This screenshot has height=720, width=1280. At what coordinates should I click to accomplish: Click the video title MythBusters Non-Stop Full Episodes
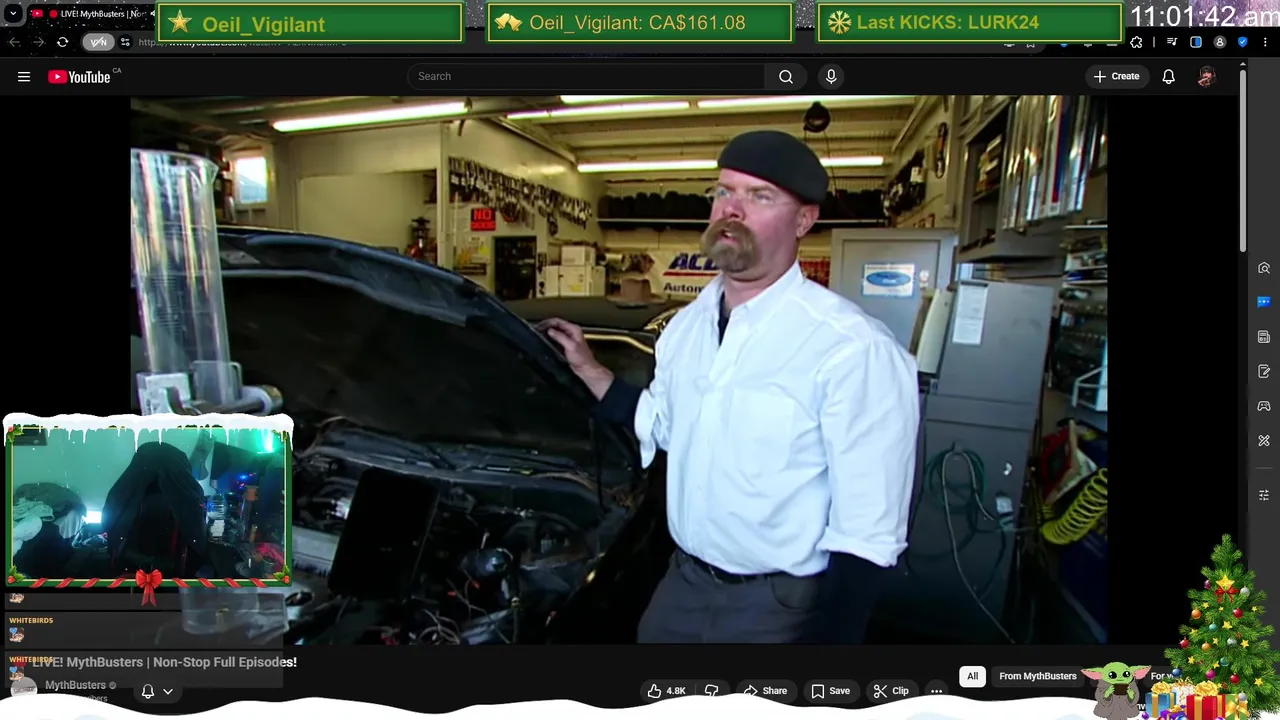coord(165,662)
